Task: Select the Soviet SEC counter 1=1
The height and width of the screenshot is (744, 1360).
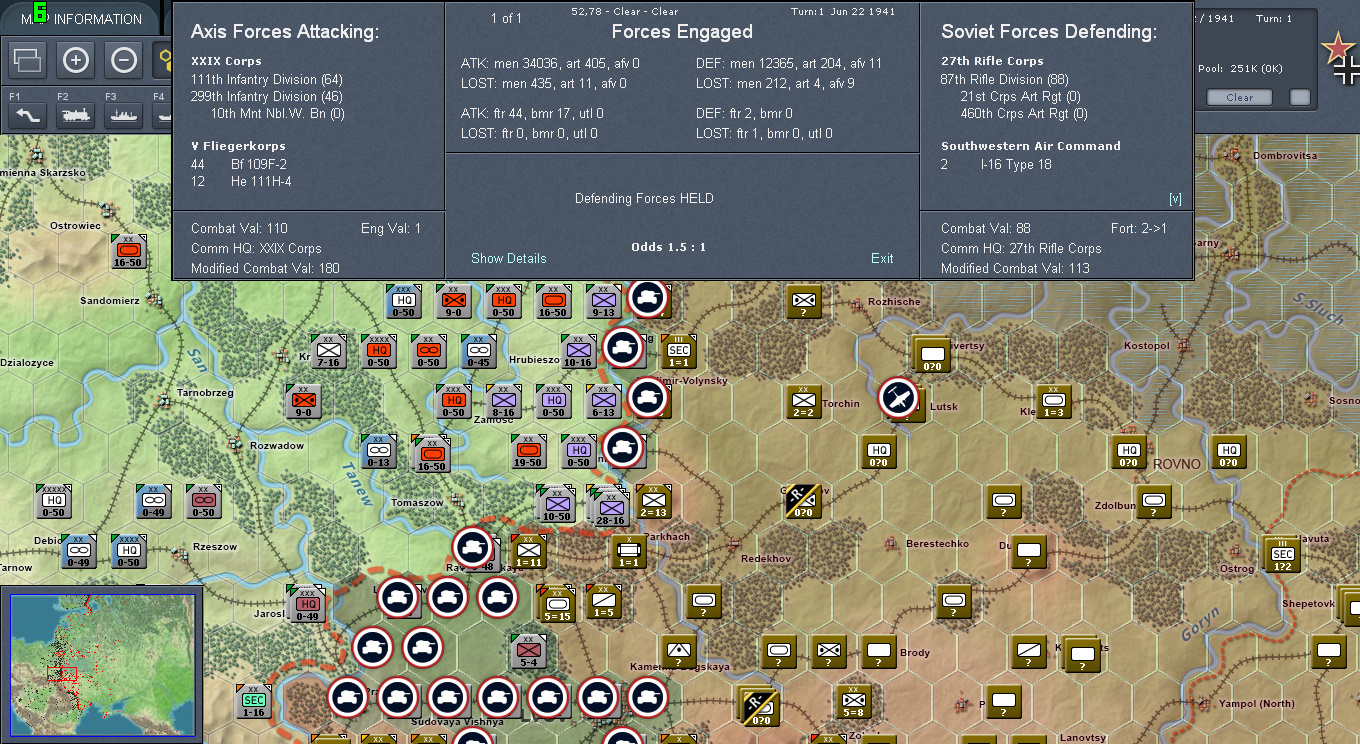Action: pyautogui.click(x=678, y=350)
